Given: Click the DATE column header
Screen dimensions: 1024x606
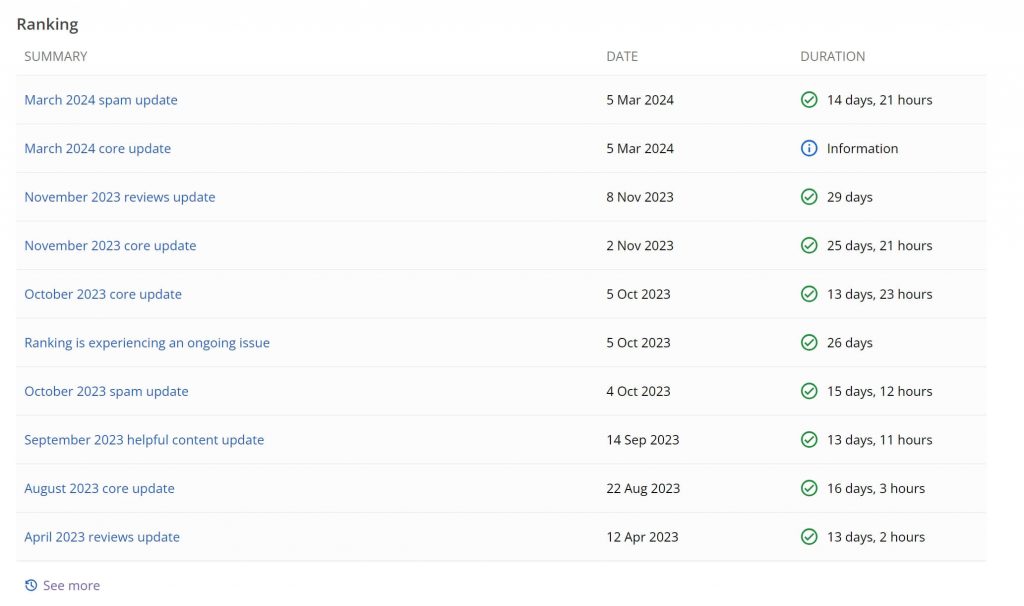Looking at the screenshot, I should click(x=622, y=56).
